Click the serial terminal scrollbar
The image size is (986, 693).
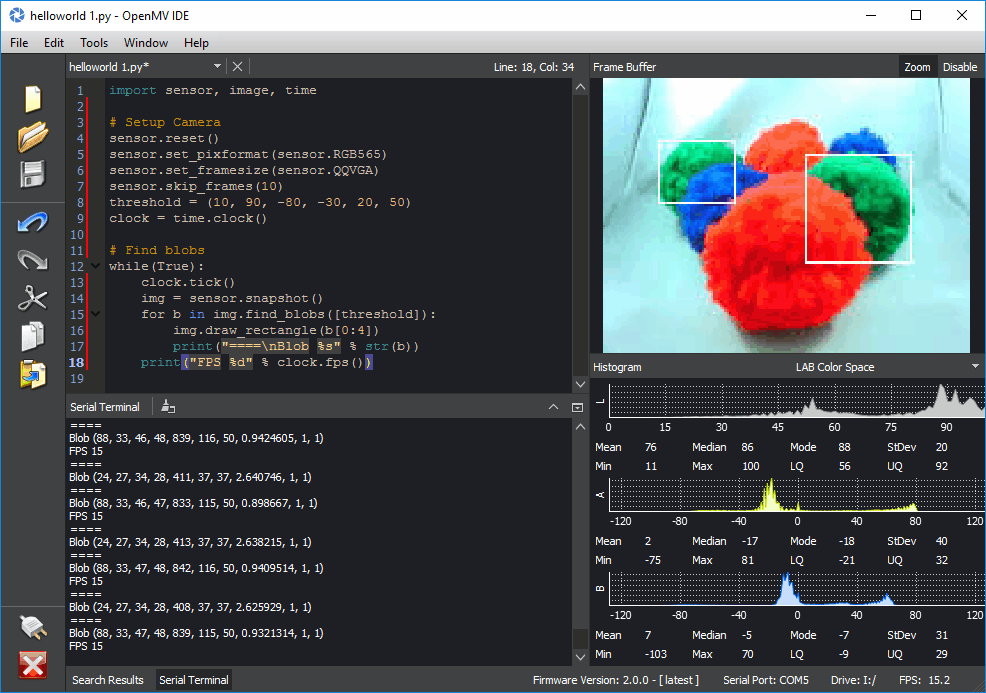pos(581,540)
